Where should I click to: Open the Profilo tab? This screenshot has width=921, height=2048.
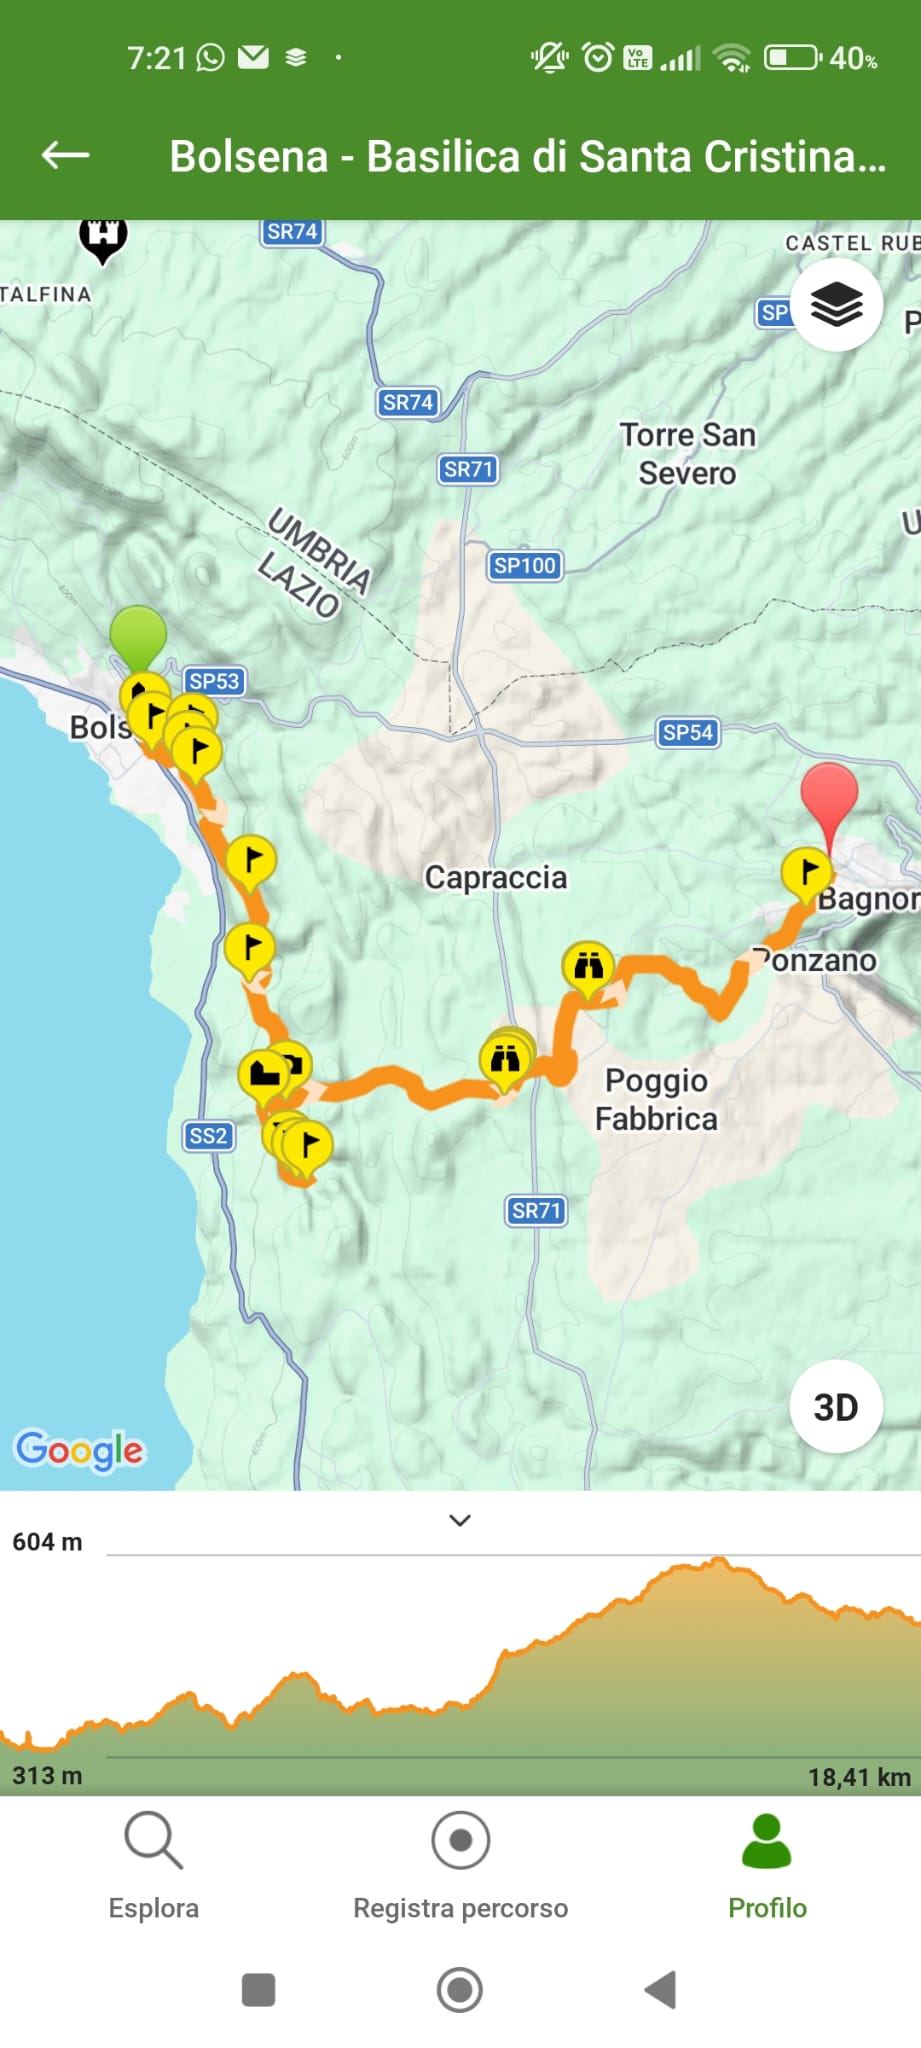pyautogui.click(x=767, y=1866)
